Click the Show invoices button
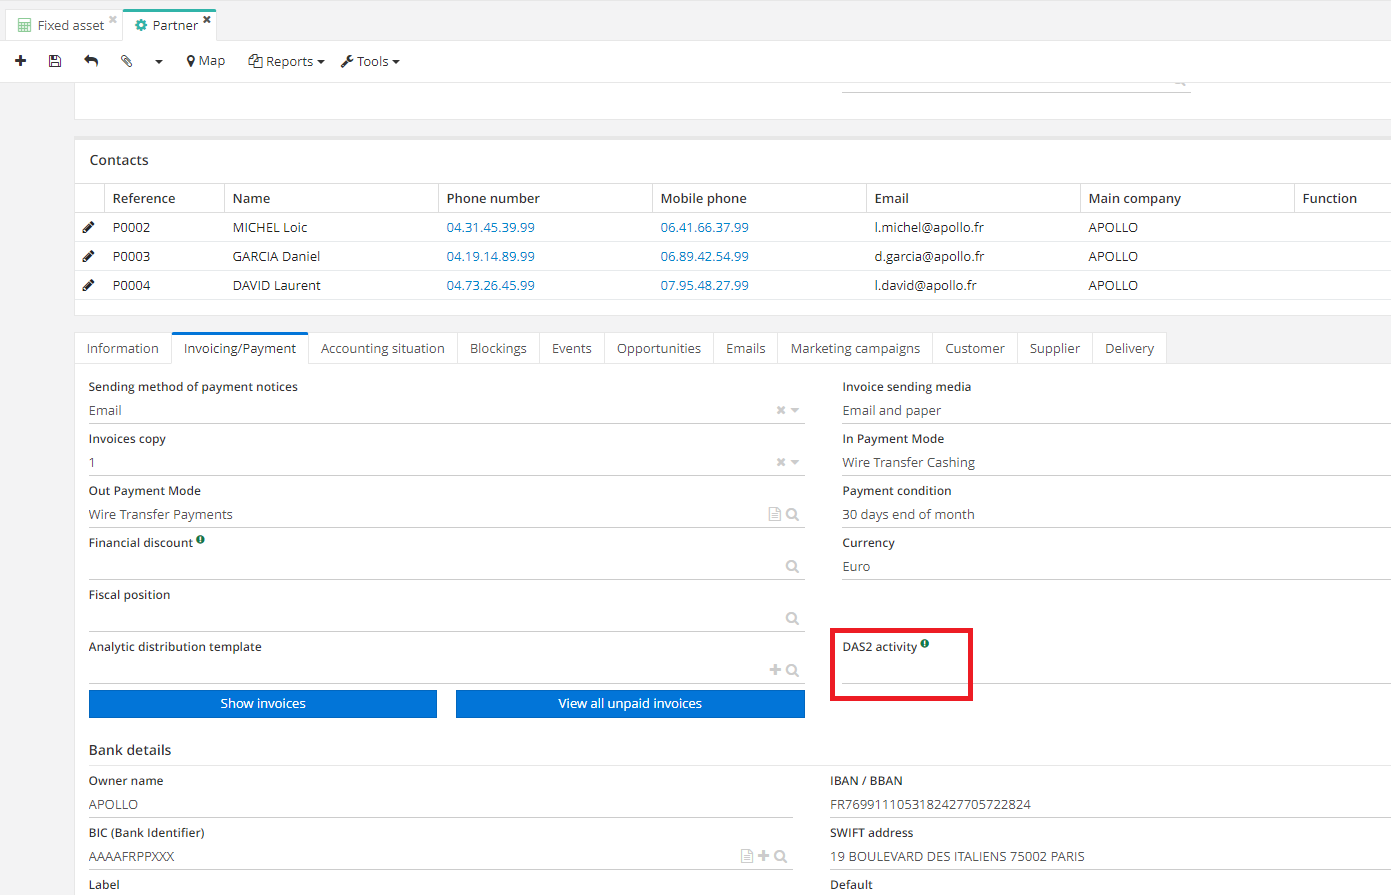 (263, 704)
